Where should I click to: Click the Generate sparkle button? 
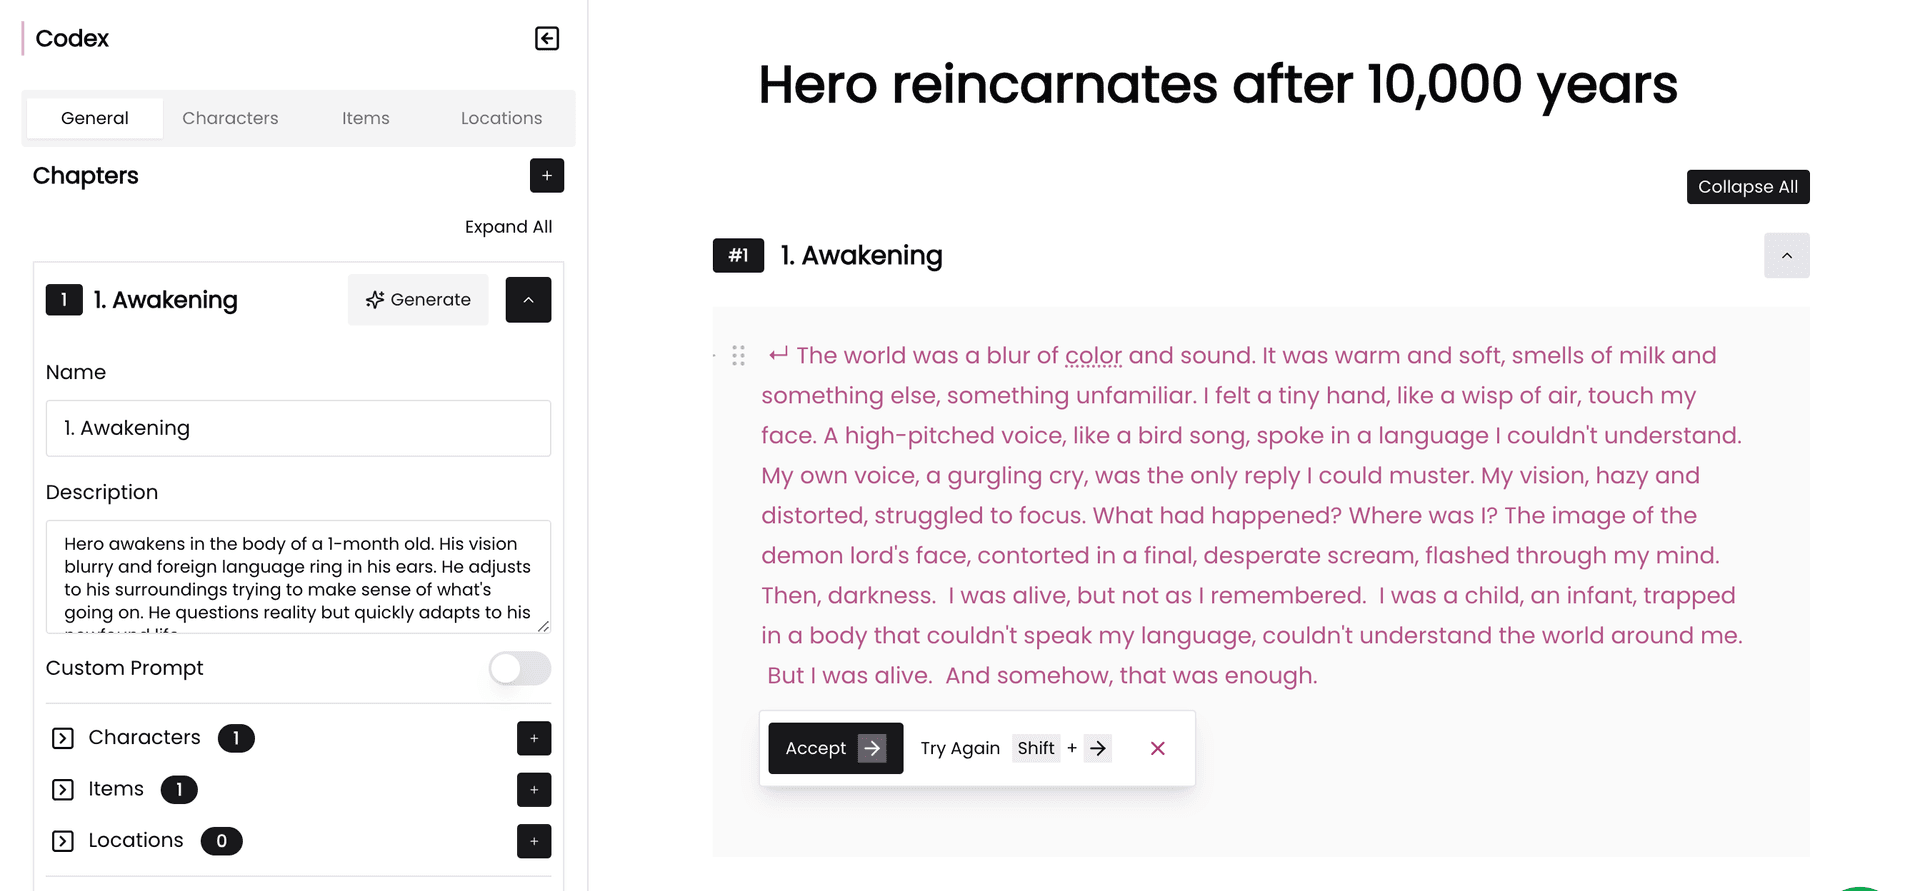418,300
